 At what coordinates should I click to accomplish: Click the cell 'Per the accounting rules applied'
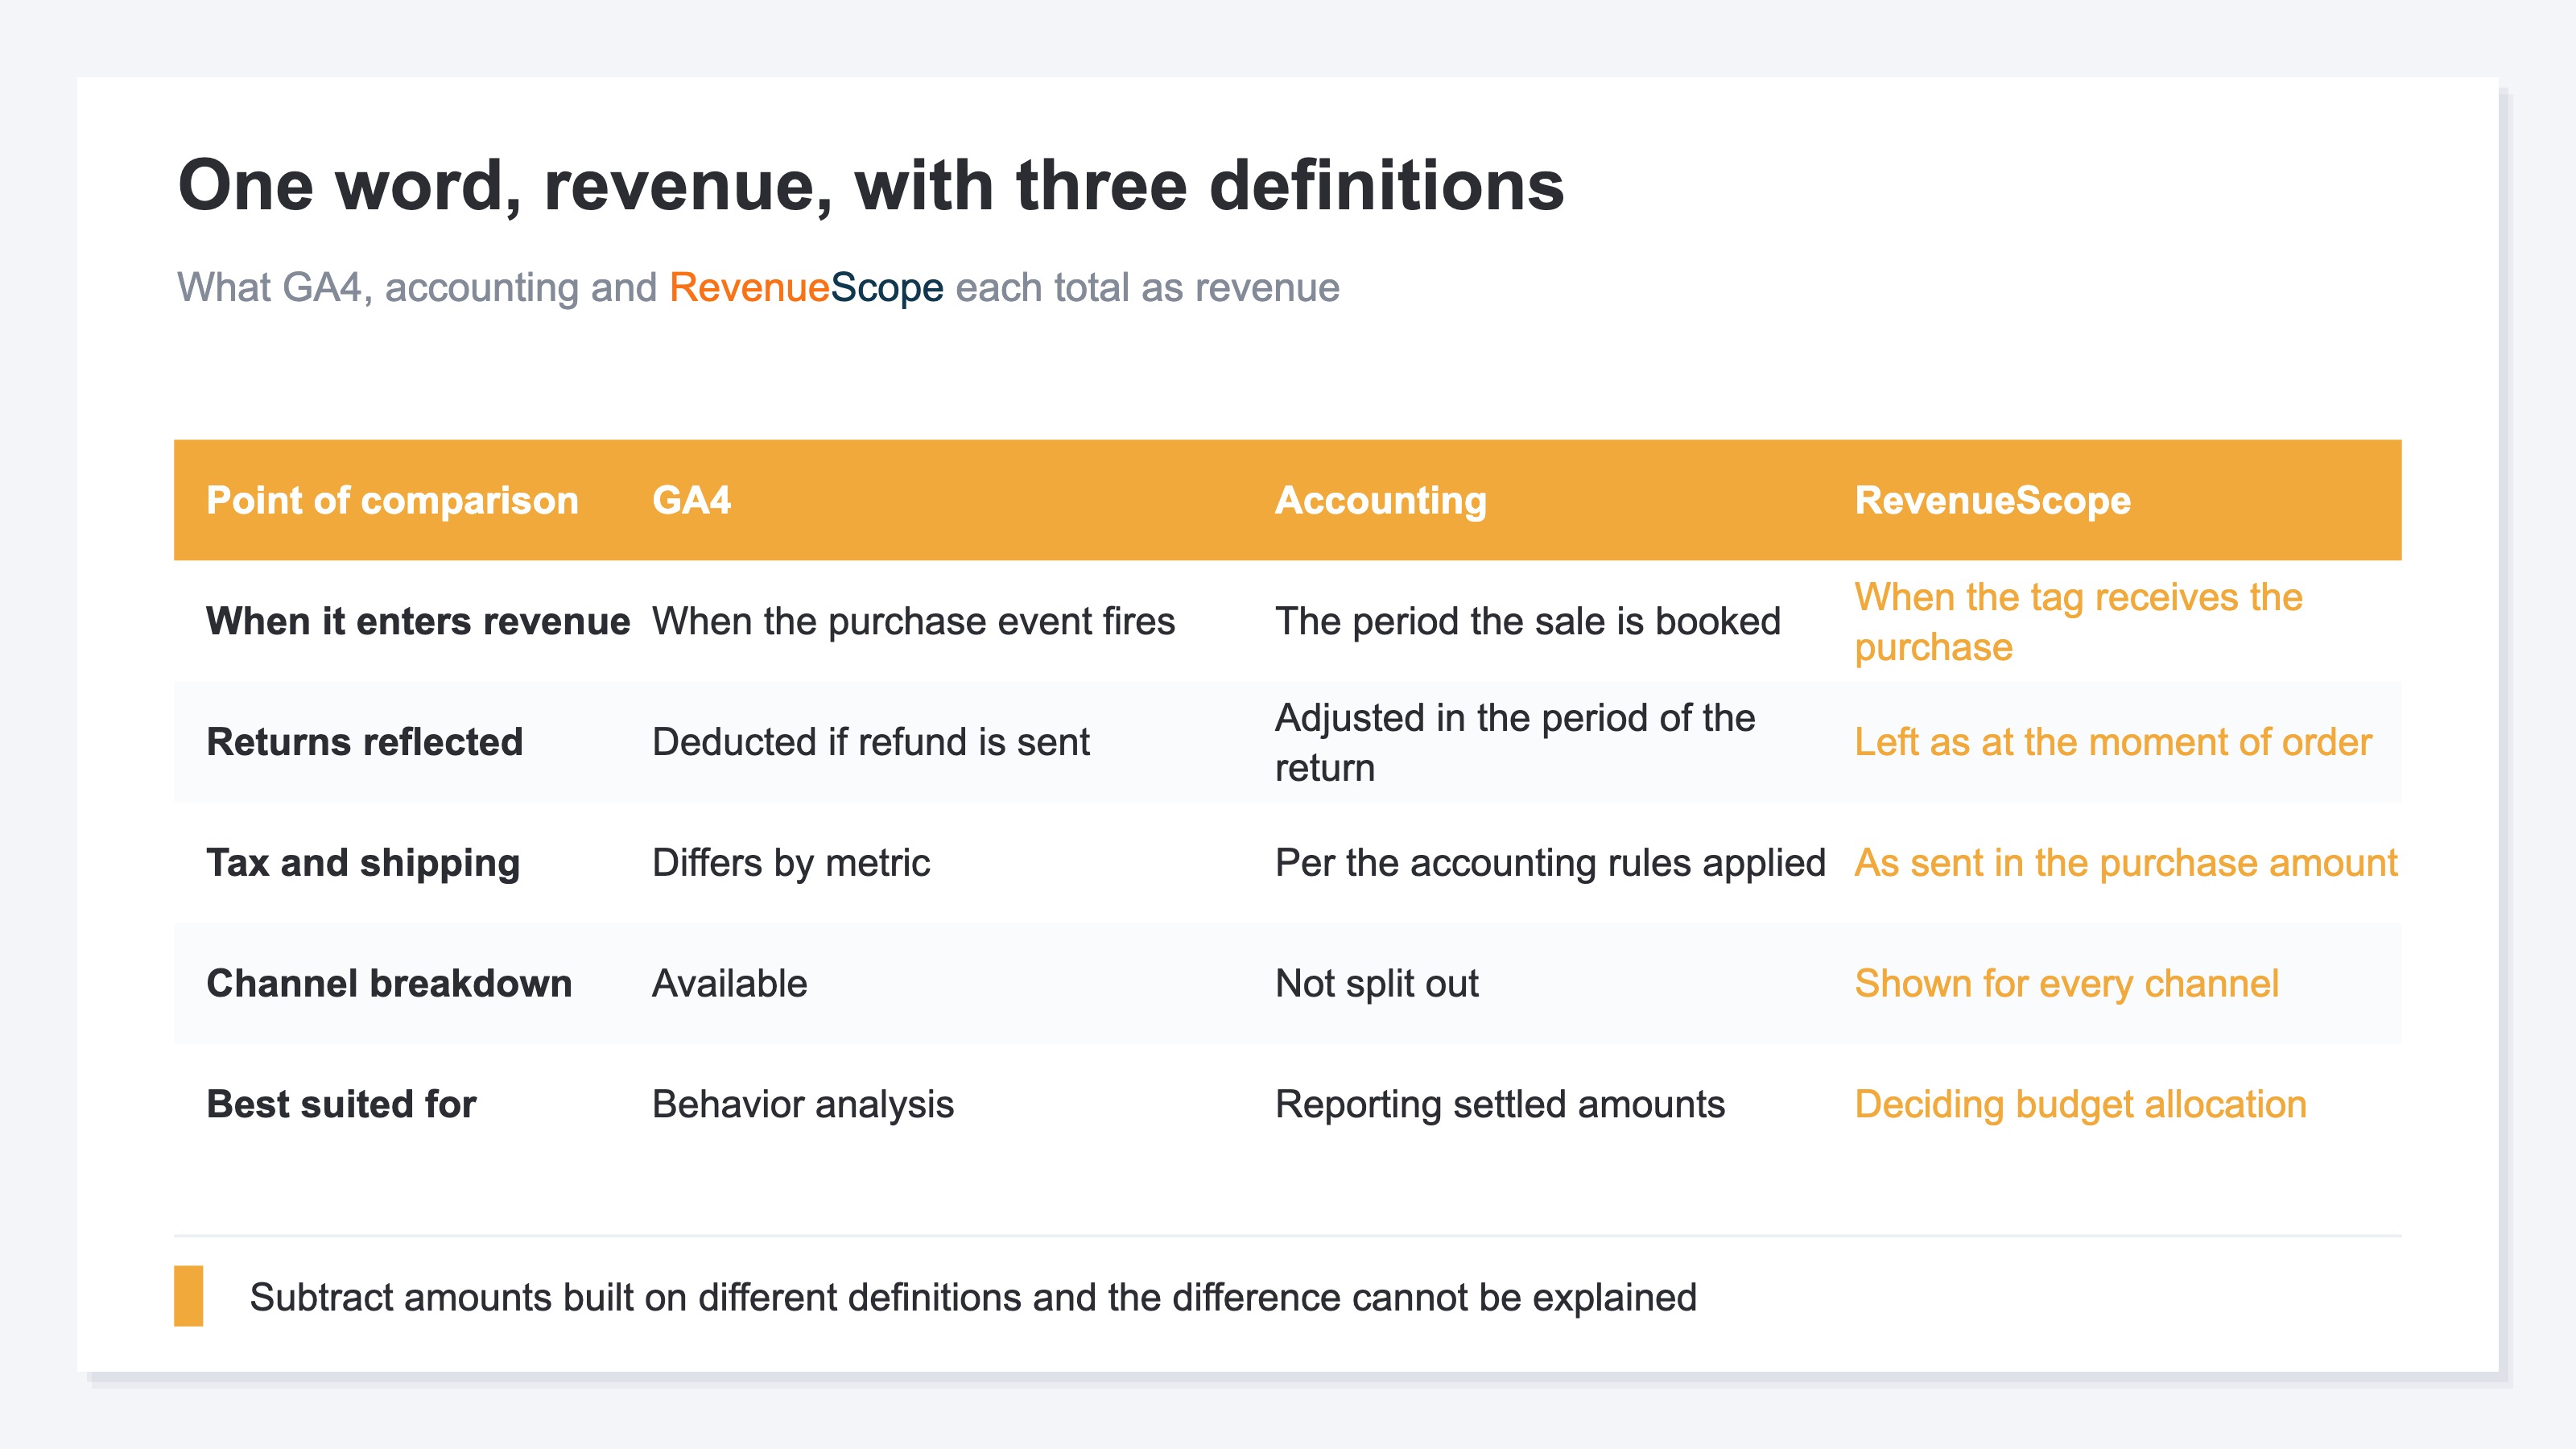[x=1550, y=863]
